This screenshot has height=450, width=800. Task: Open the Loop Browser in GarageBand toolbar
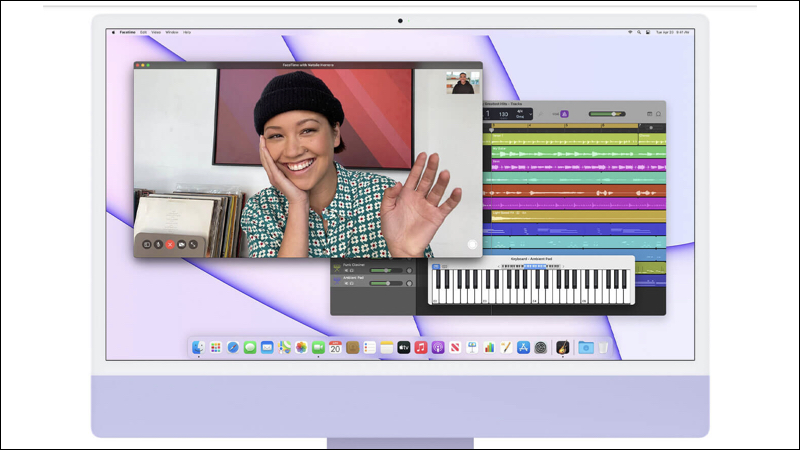click(x=658, y=114)
